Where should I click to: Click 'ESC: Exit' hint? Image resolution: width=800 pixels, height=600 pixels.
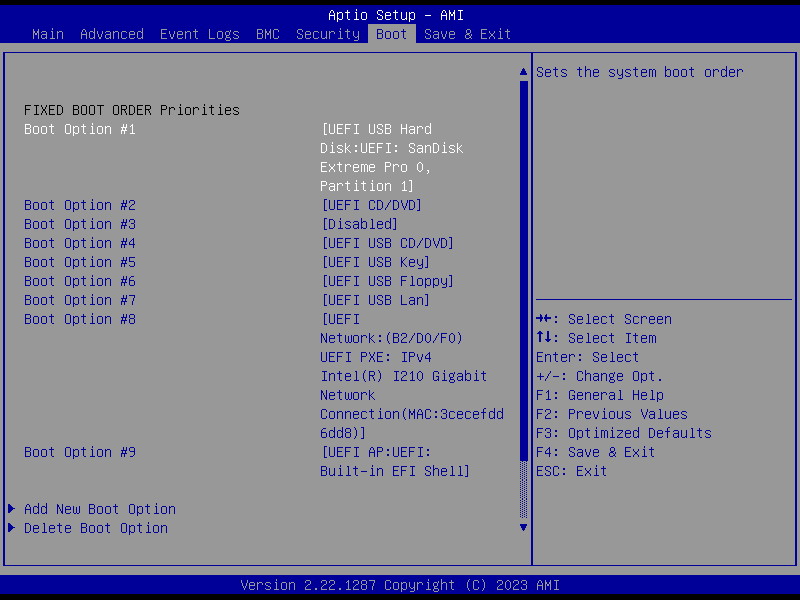(571, 471)
